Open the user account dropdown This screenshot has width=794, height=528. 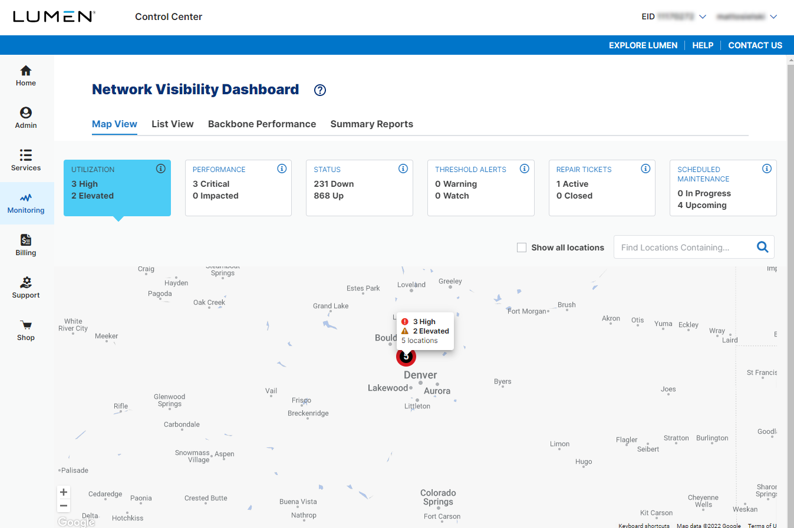click(x=773, y=17)
